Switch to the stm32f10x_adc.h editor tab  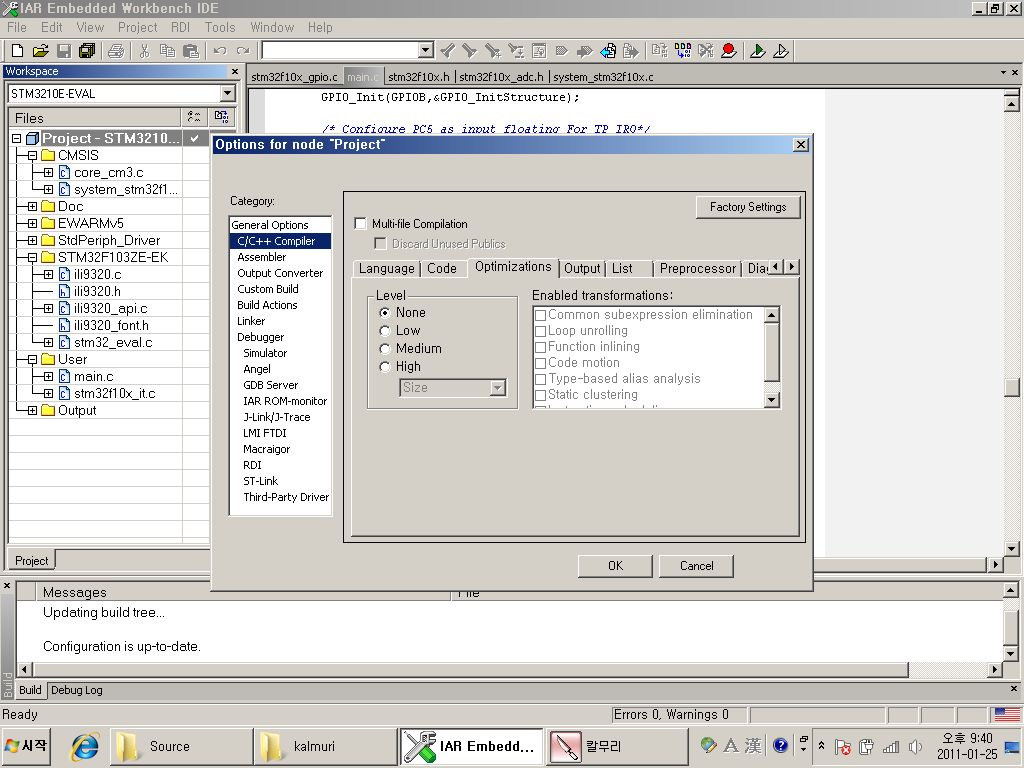[x=501, y=77]
